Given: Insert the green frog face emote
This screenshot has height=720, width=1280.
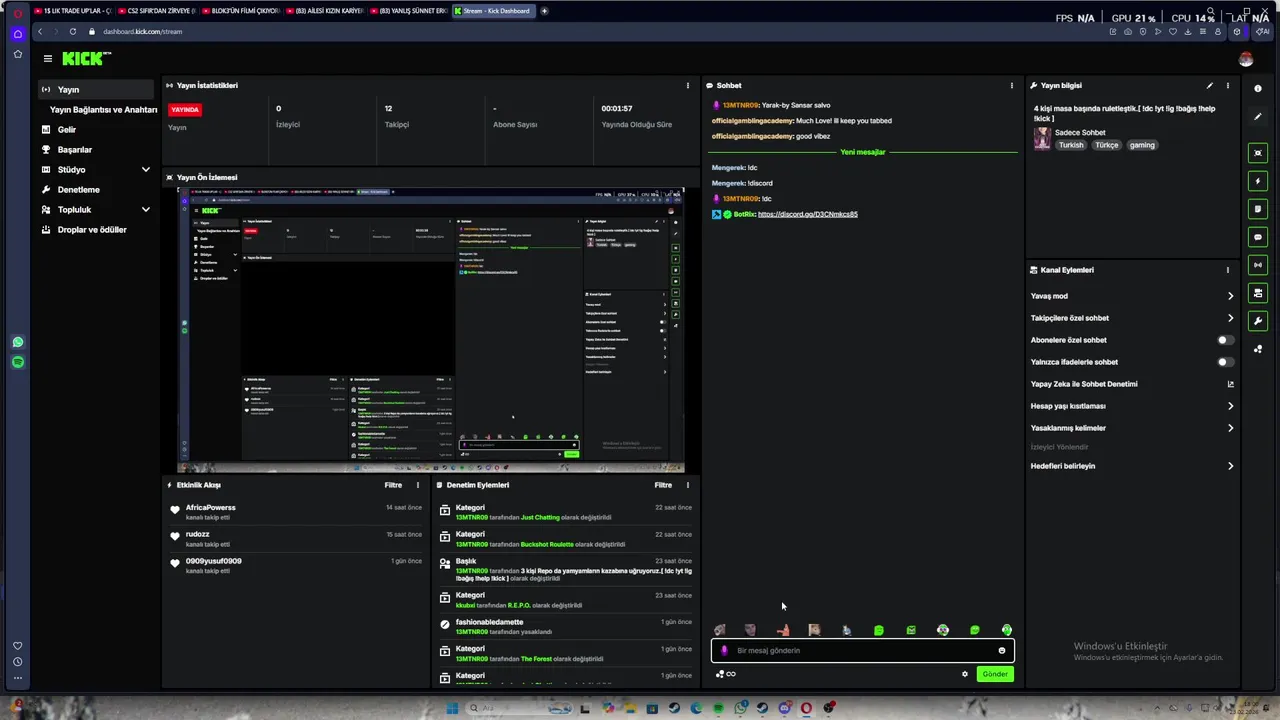Looking at the screenshot, I should point(1007,630).
